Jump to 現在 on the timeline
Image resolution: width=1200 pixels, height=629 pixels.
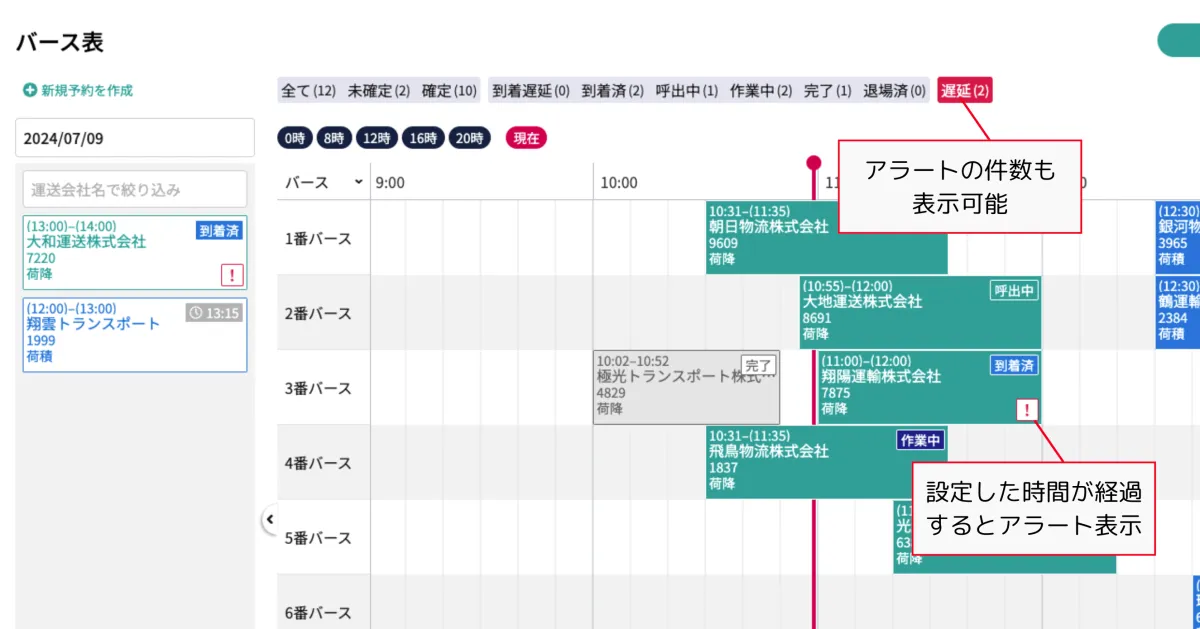click(526, 139)
